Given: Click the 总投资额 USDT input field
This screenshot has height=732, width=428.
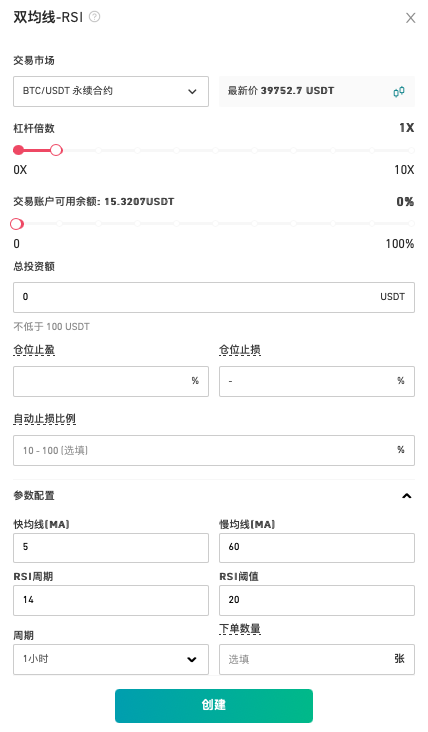Looking at the screenshot, I should (214, 297).
